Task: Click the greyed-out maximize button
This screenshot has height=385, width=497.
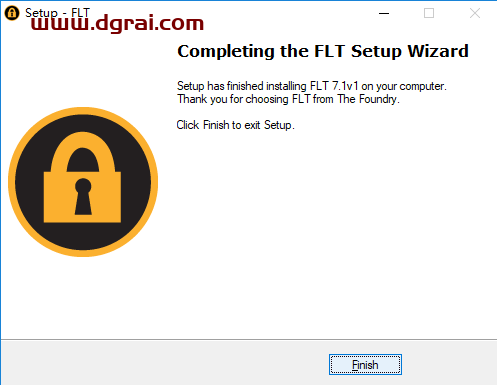Action: point(429,13)
